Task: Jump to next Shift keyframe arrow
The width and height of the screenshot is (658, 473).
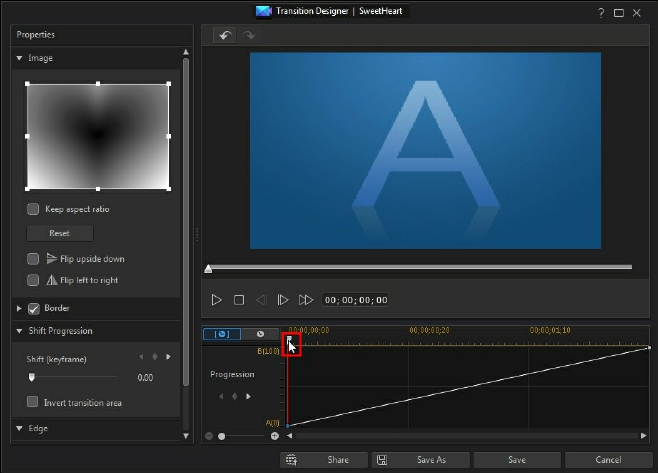Action: click(168, 356)
